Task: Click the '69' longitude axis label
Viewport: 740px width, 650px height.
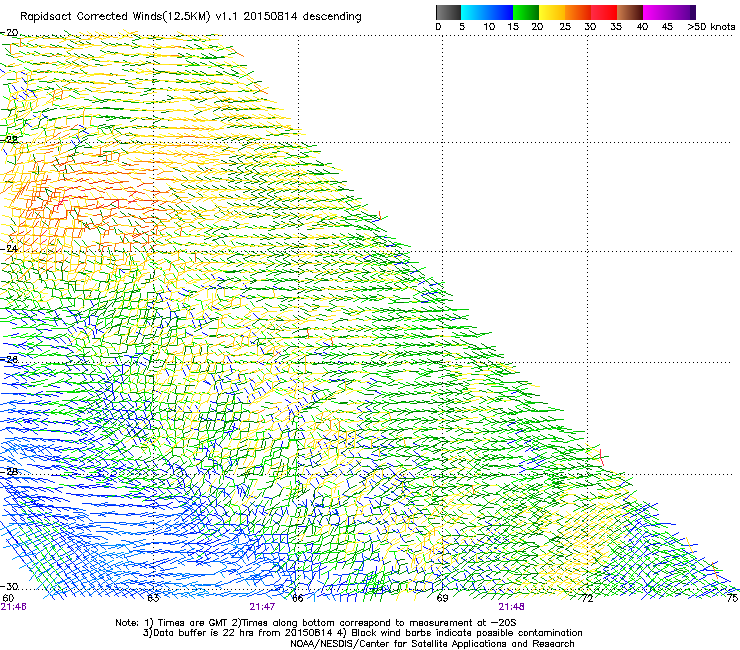Action: [x=442, y=598]
